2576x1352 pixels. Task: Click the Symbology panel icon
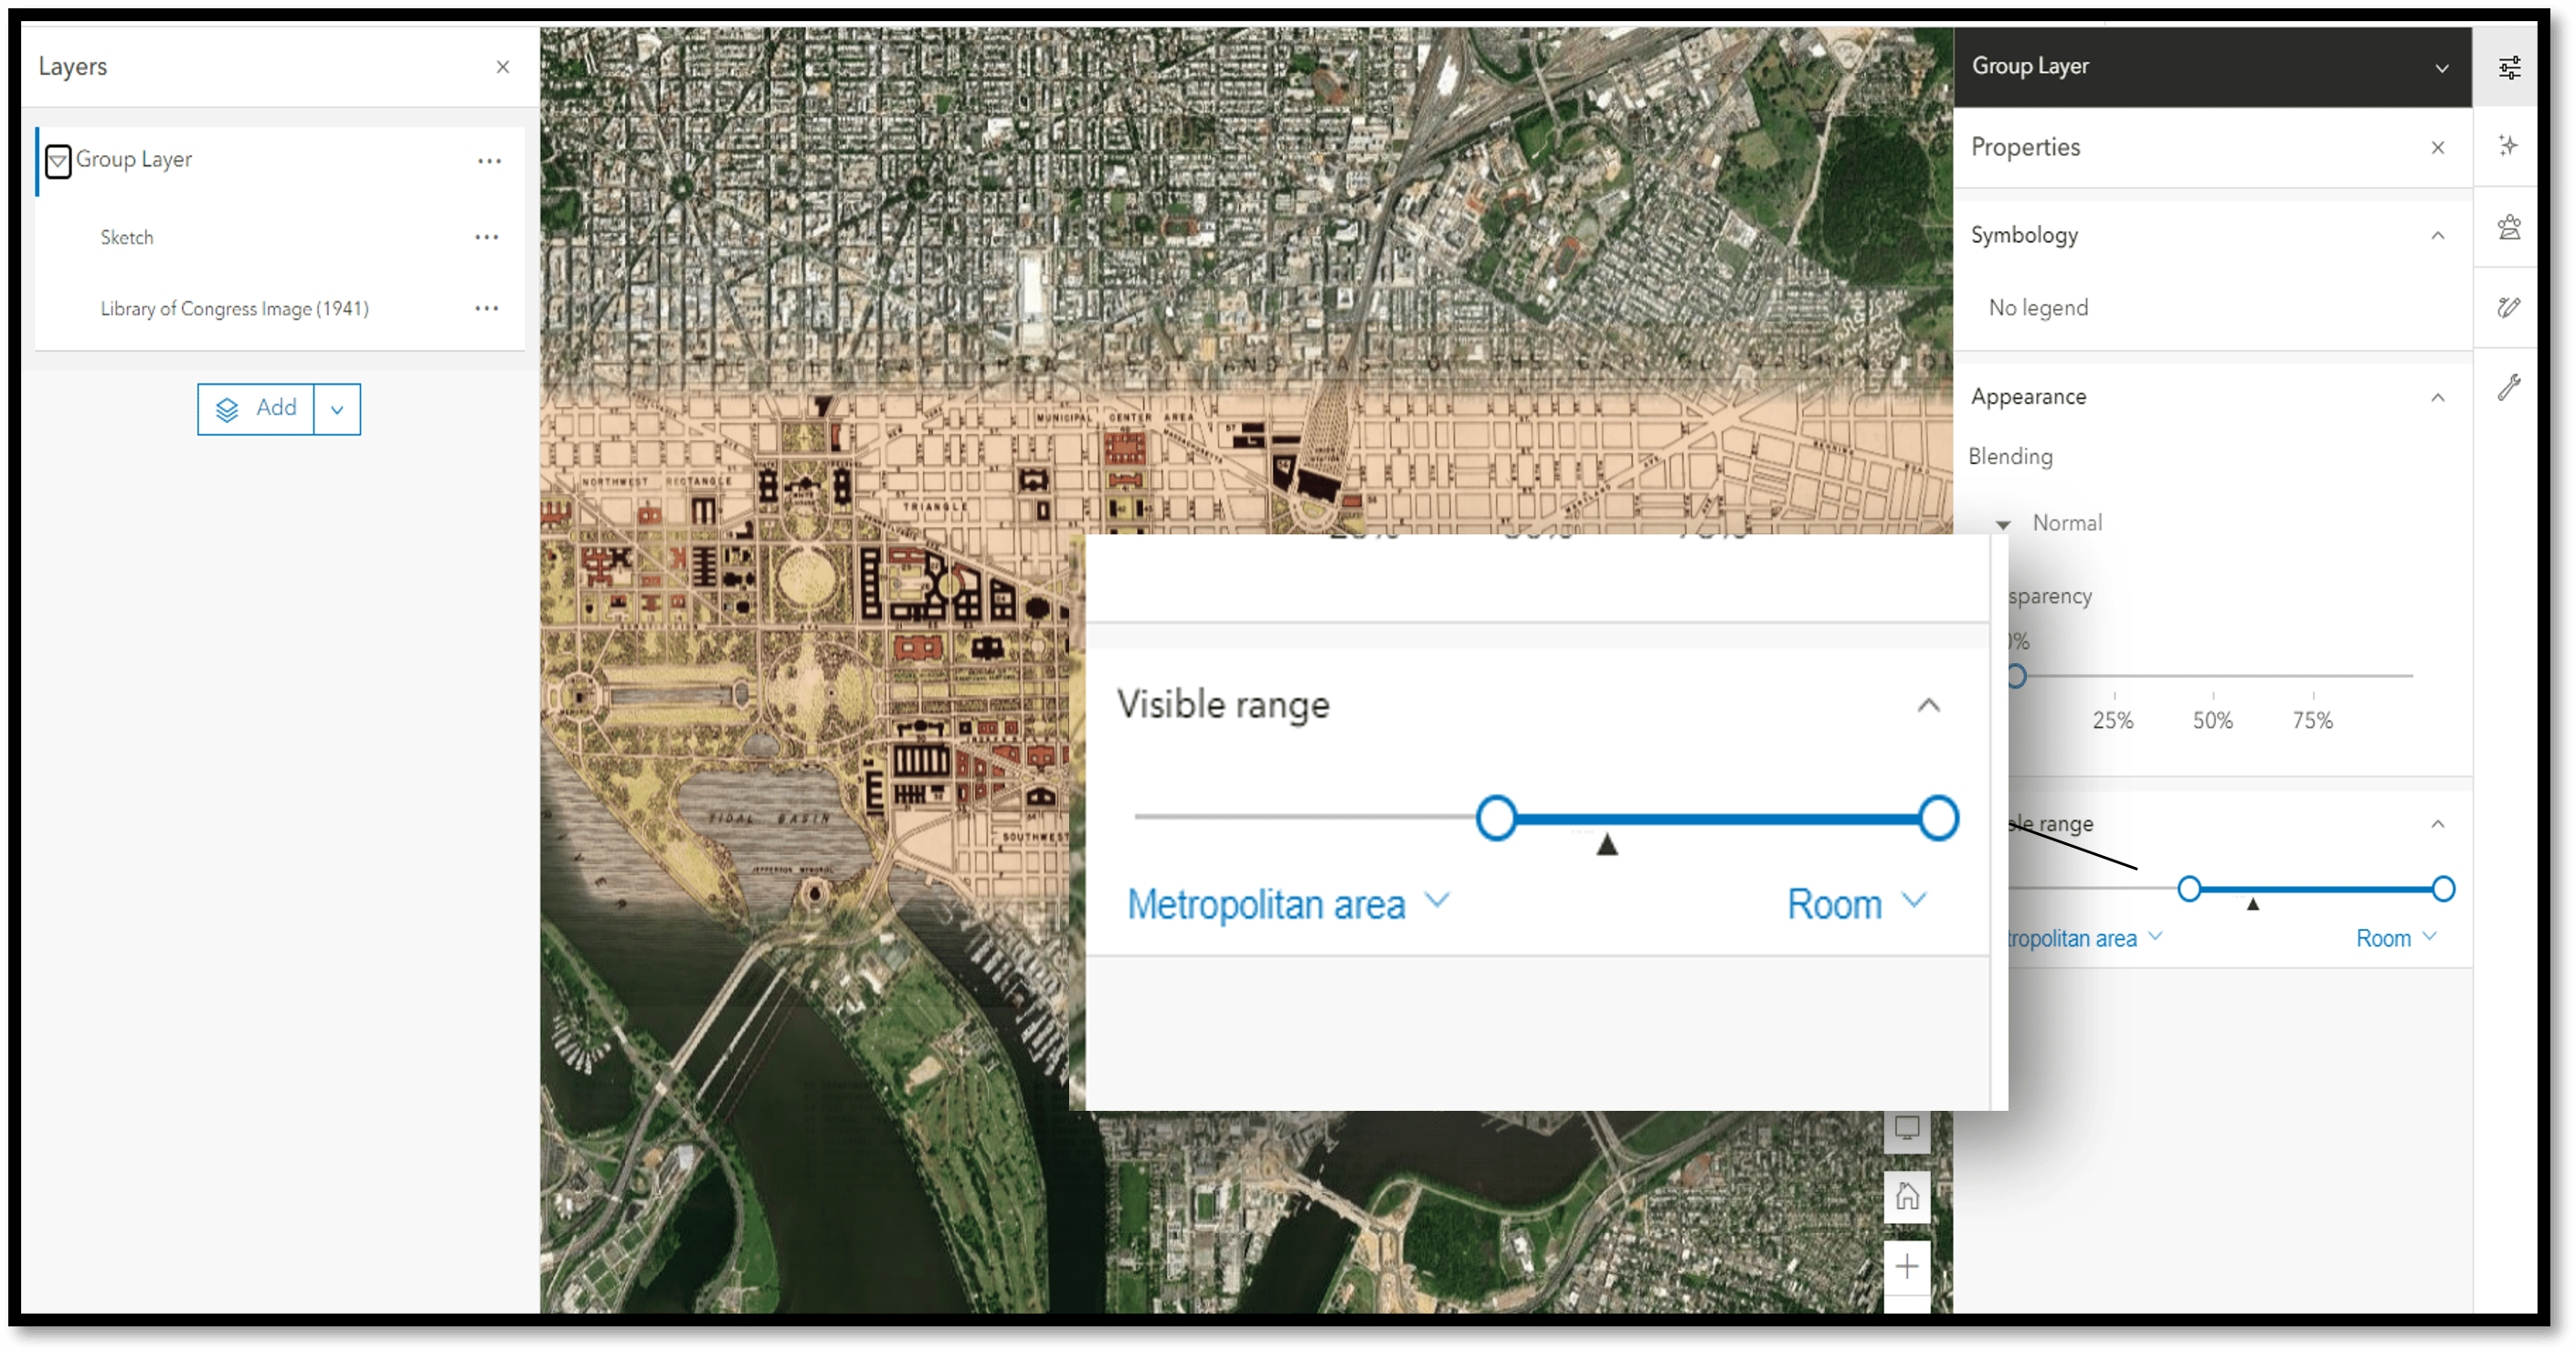point(2511,228)
